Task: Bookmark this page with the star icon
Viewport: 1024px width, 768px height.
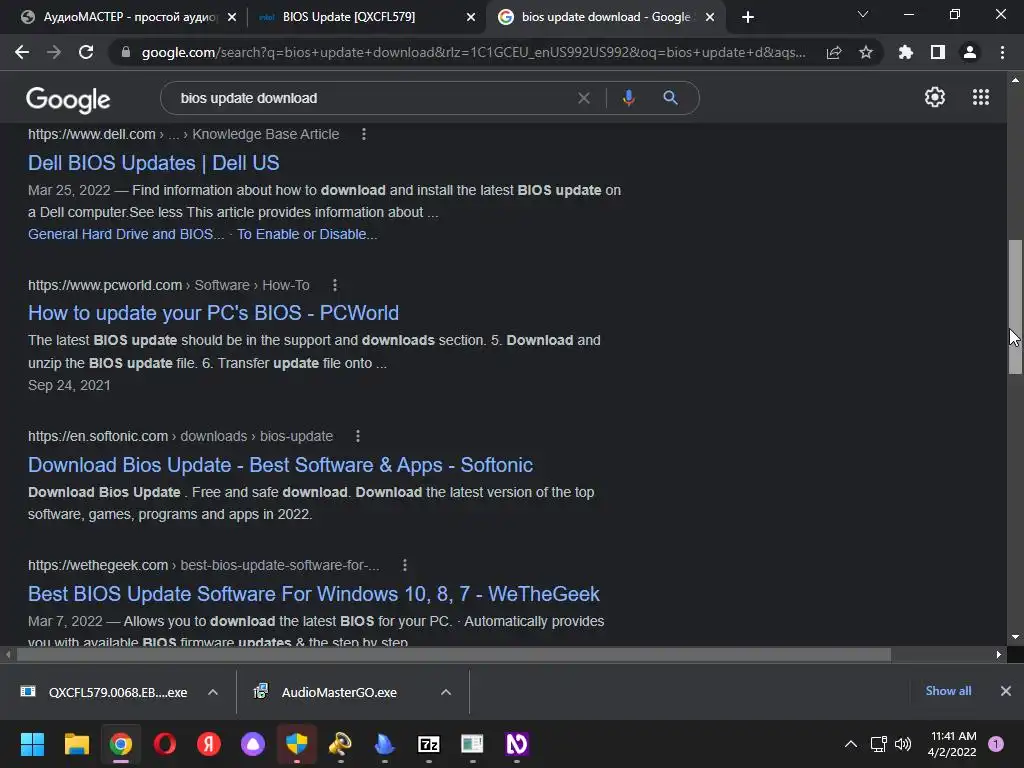Action: click(x=866, y=52)
